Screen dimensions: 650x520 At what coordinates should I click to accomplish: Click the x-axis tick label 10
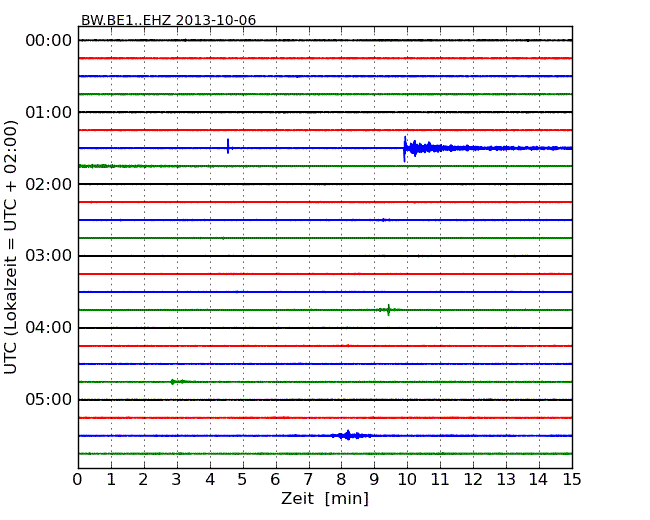(x=407, y=480)
